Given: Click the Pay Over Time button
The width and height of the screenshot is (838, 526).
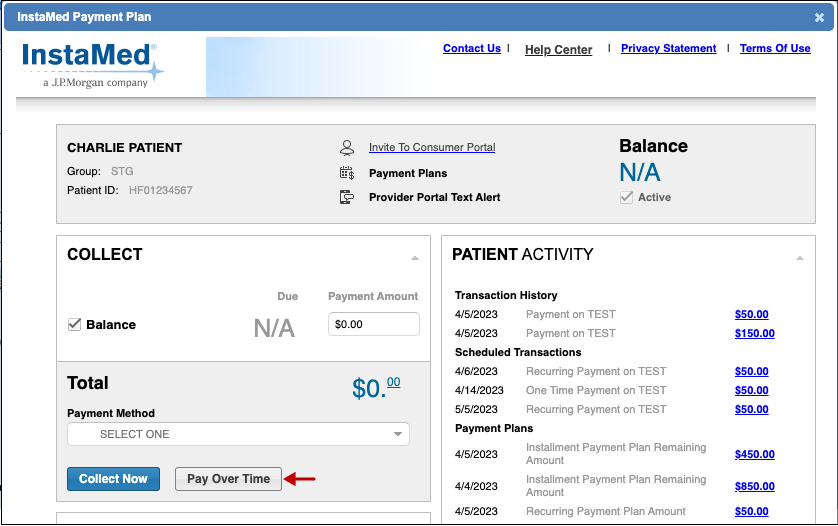Looking at the screenshot, I should [x=228, y=479].
